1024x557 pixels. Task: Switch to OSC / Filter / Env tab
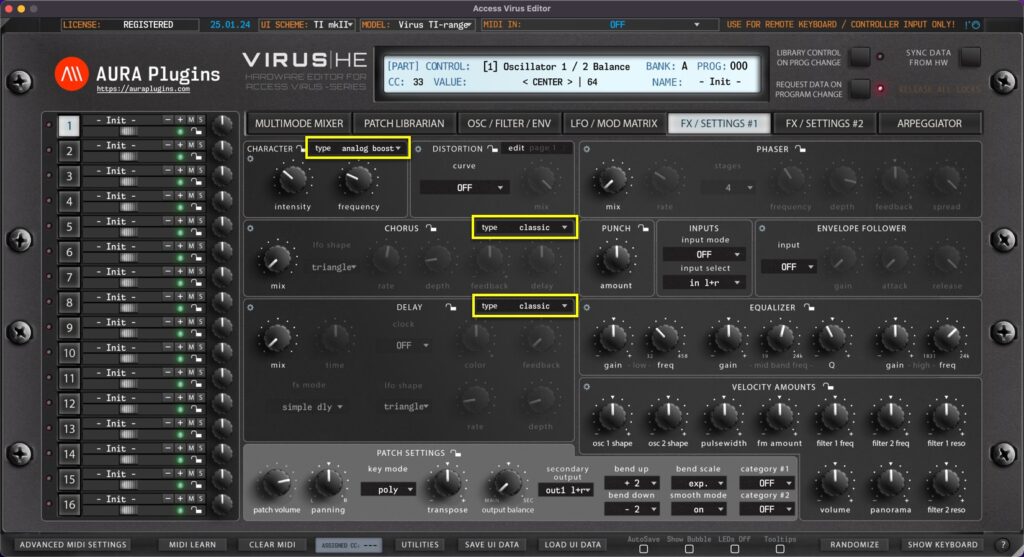click(509, 123)
